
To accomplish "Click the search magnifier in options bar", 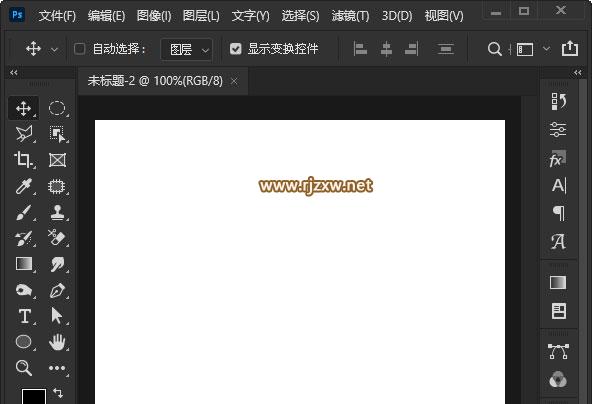I will click(x=495, y=49).
